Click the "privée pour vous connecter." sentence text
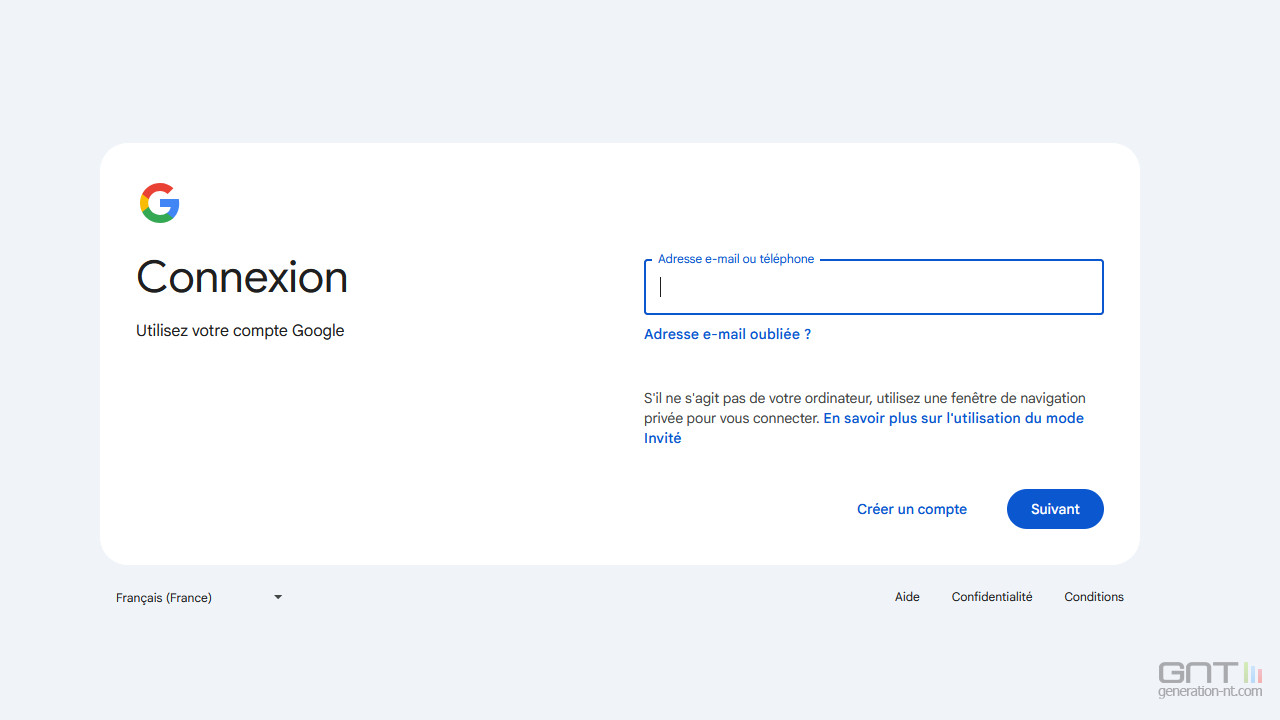The image size is (1280, 720). pyautogui.click(x=731, y=418)
